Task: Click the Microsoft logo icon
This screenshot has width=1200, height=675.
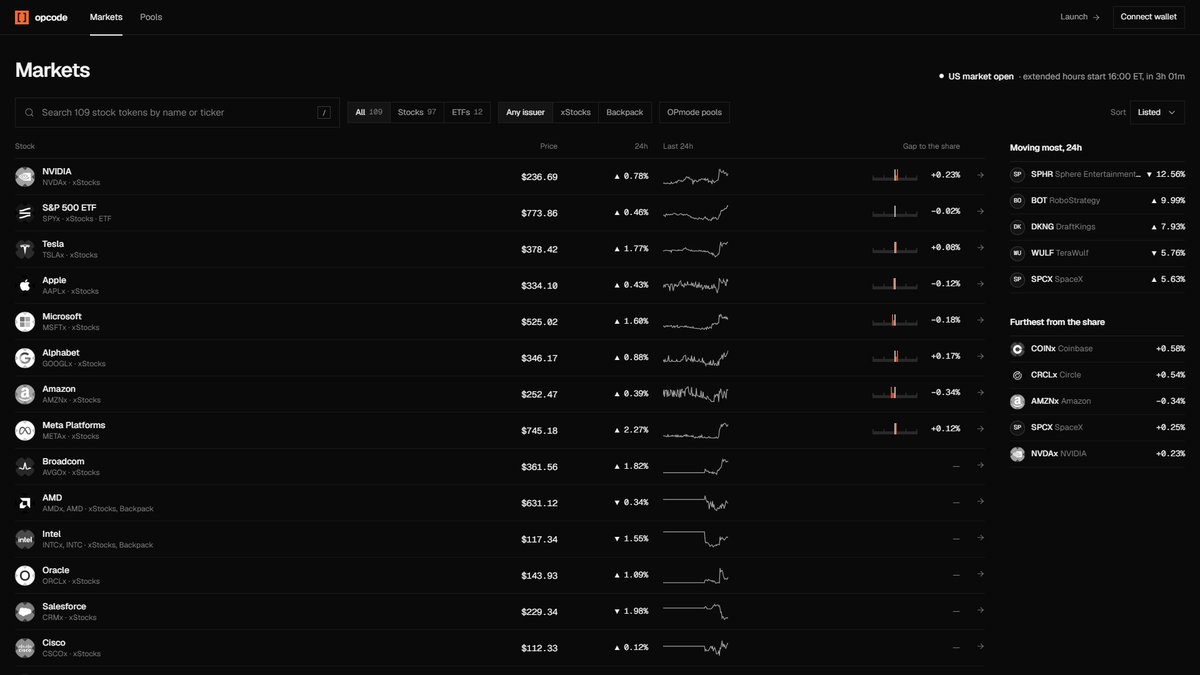Action: [x=25, y=322]
